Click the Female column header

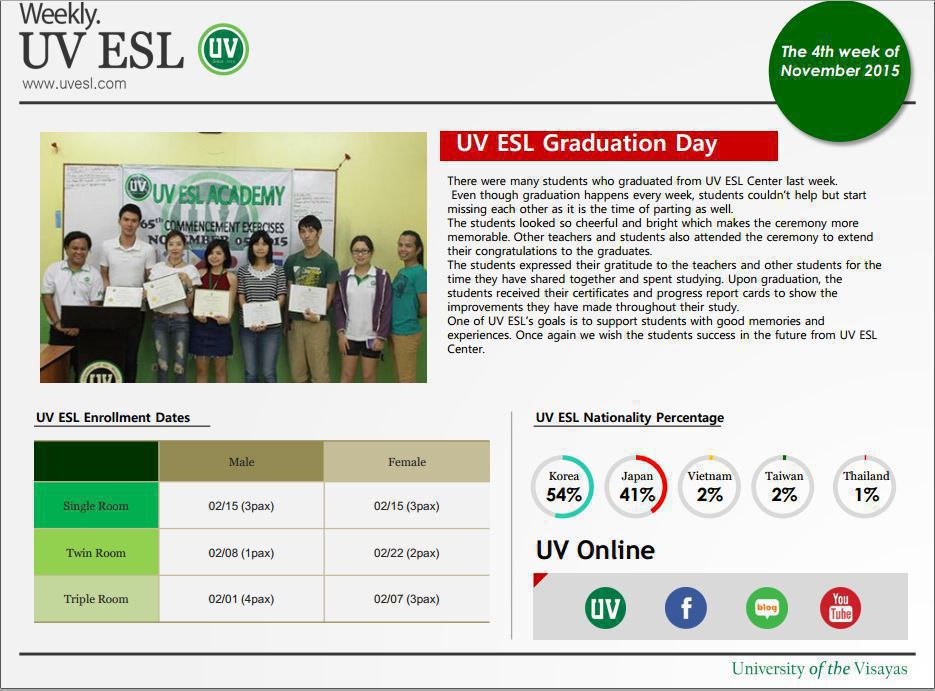(407, 461)
